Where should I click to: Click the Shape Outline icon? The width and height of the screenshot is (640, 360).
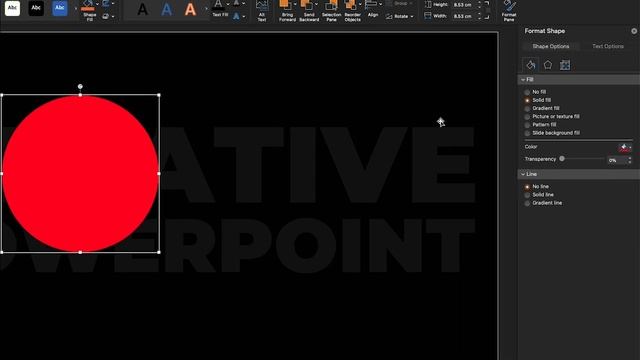coord(106,4)
